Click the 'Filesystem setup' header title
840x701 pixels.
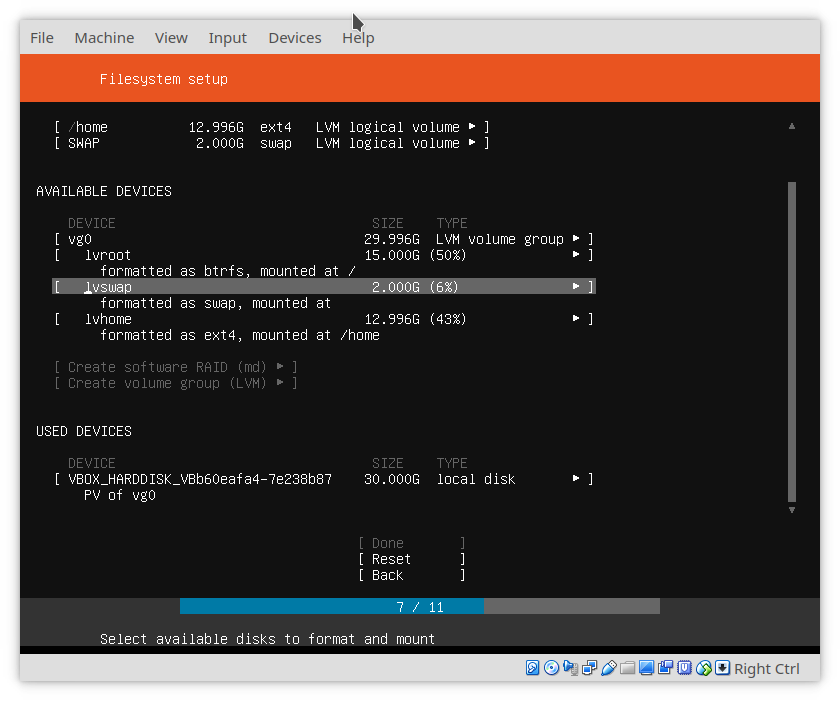point(163,79)
